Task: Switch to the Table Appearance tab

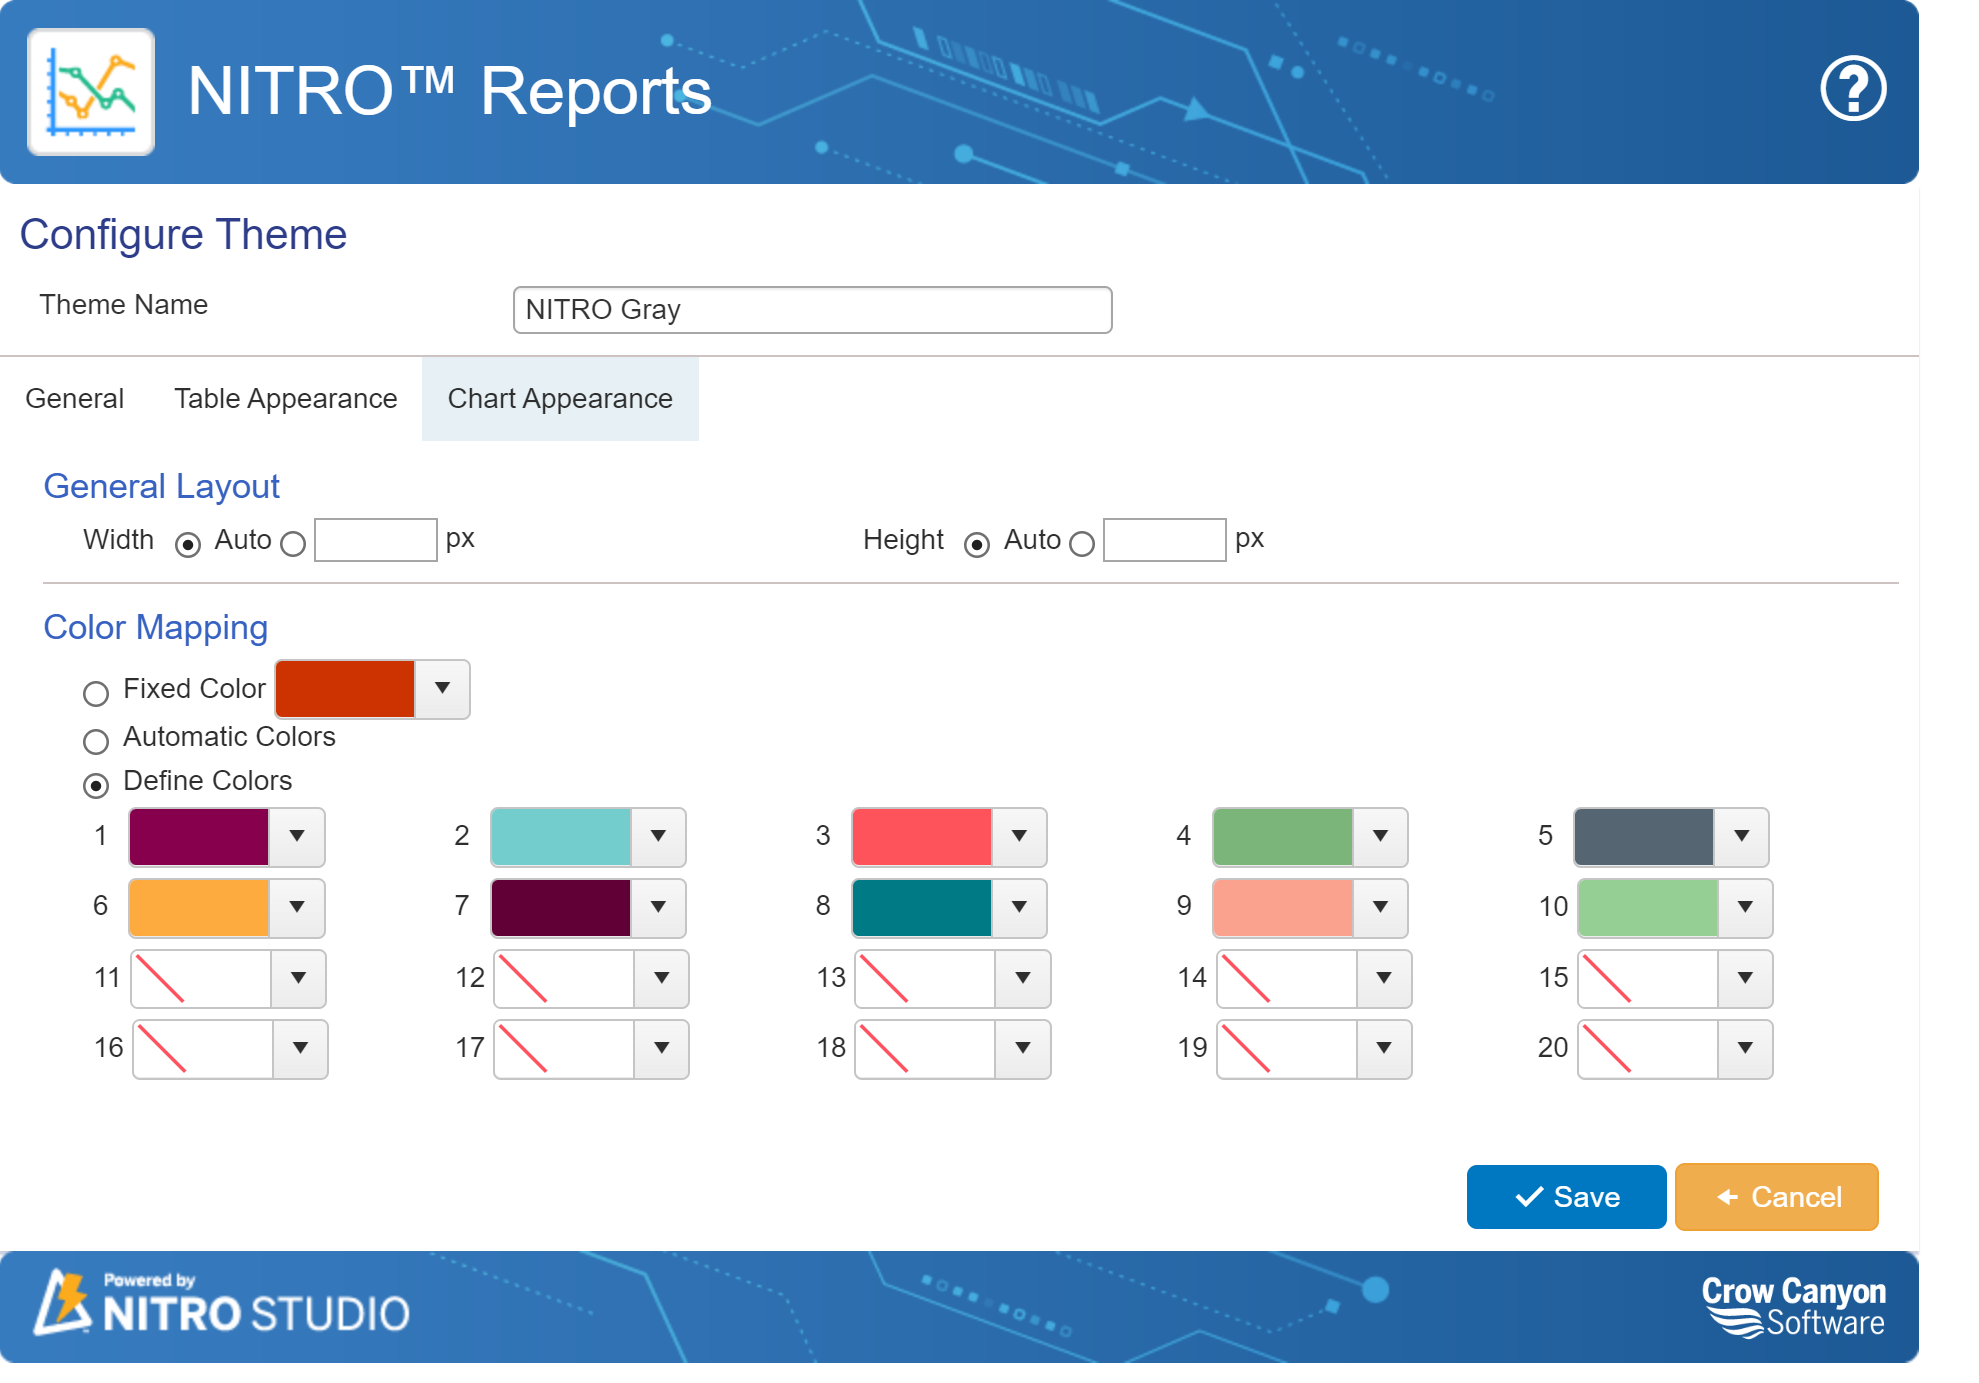Action: 286,399
